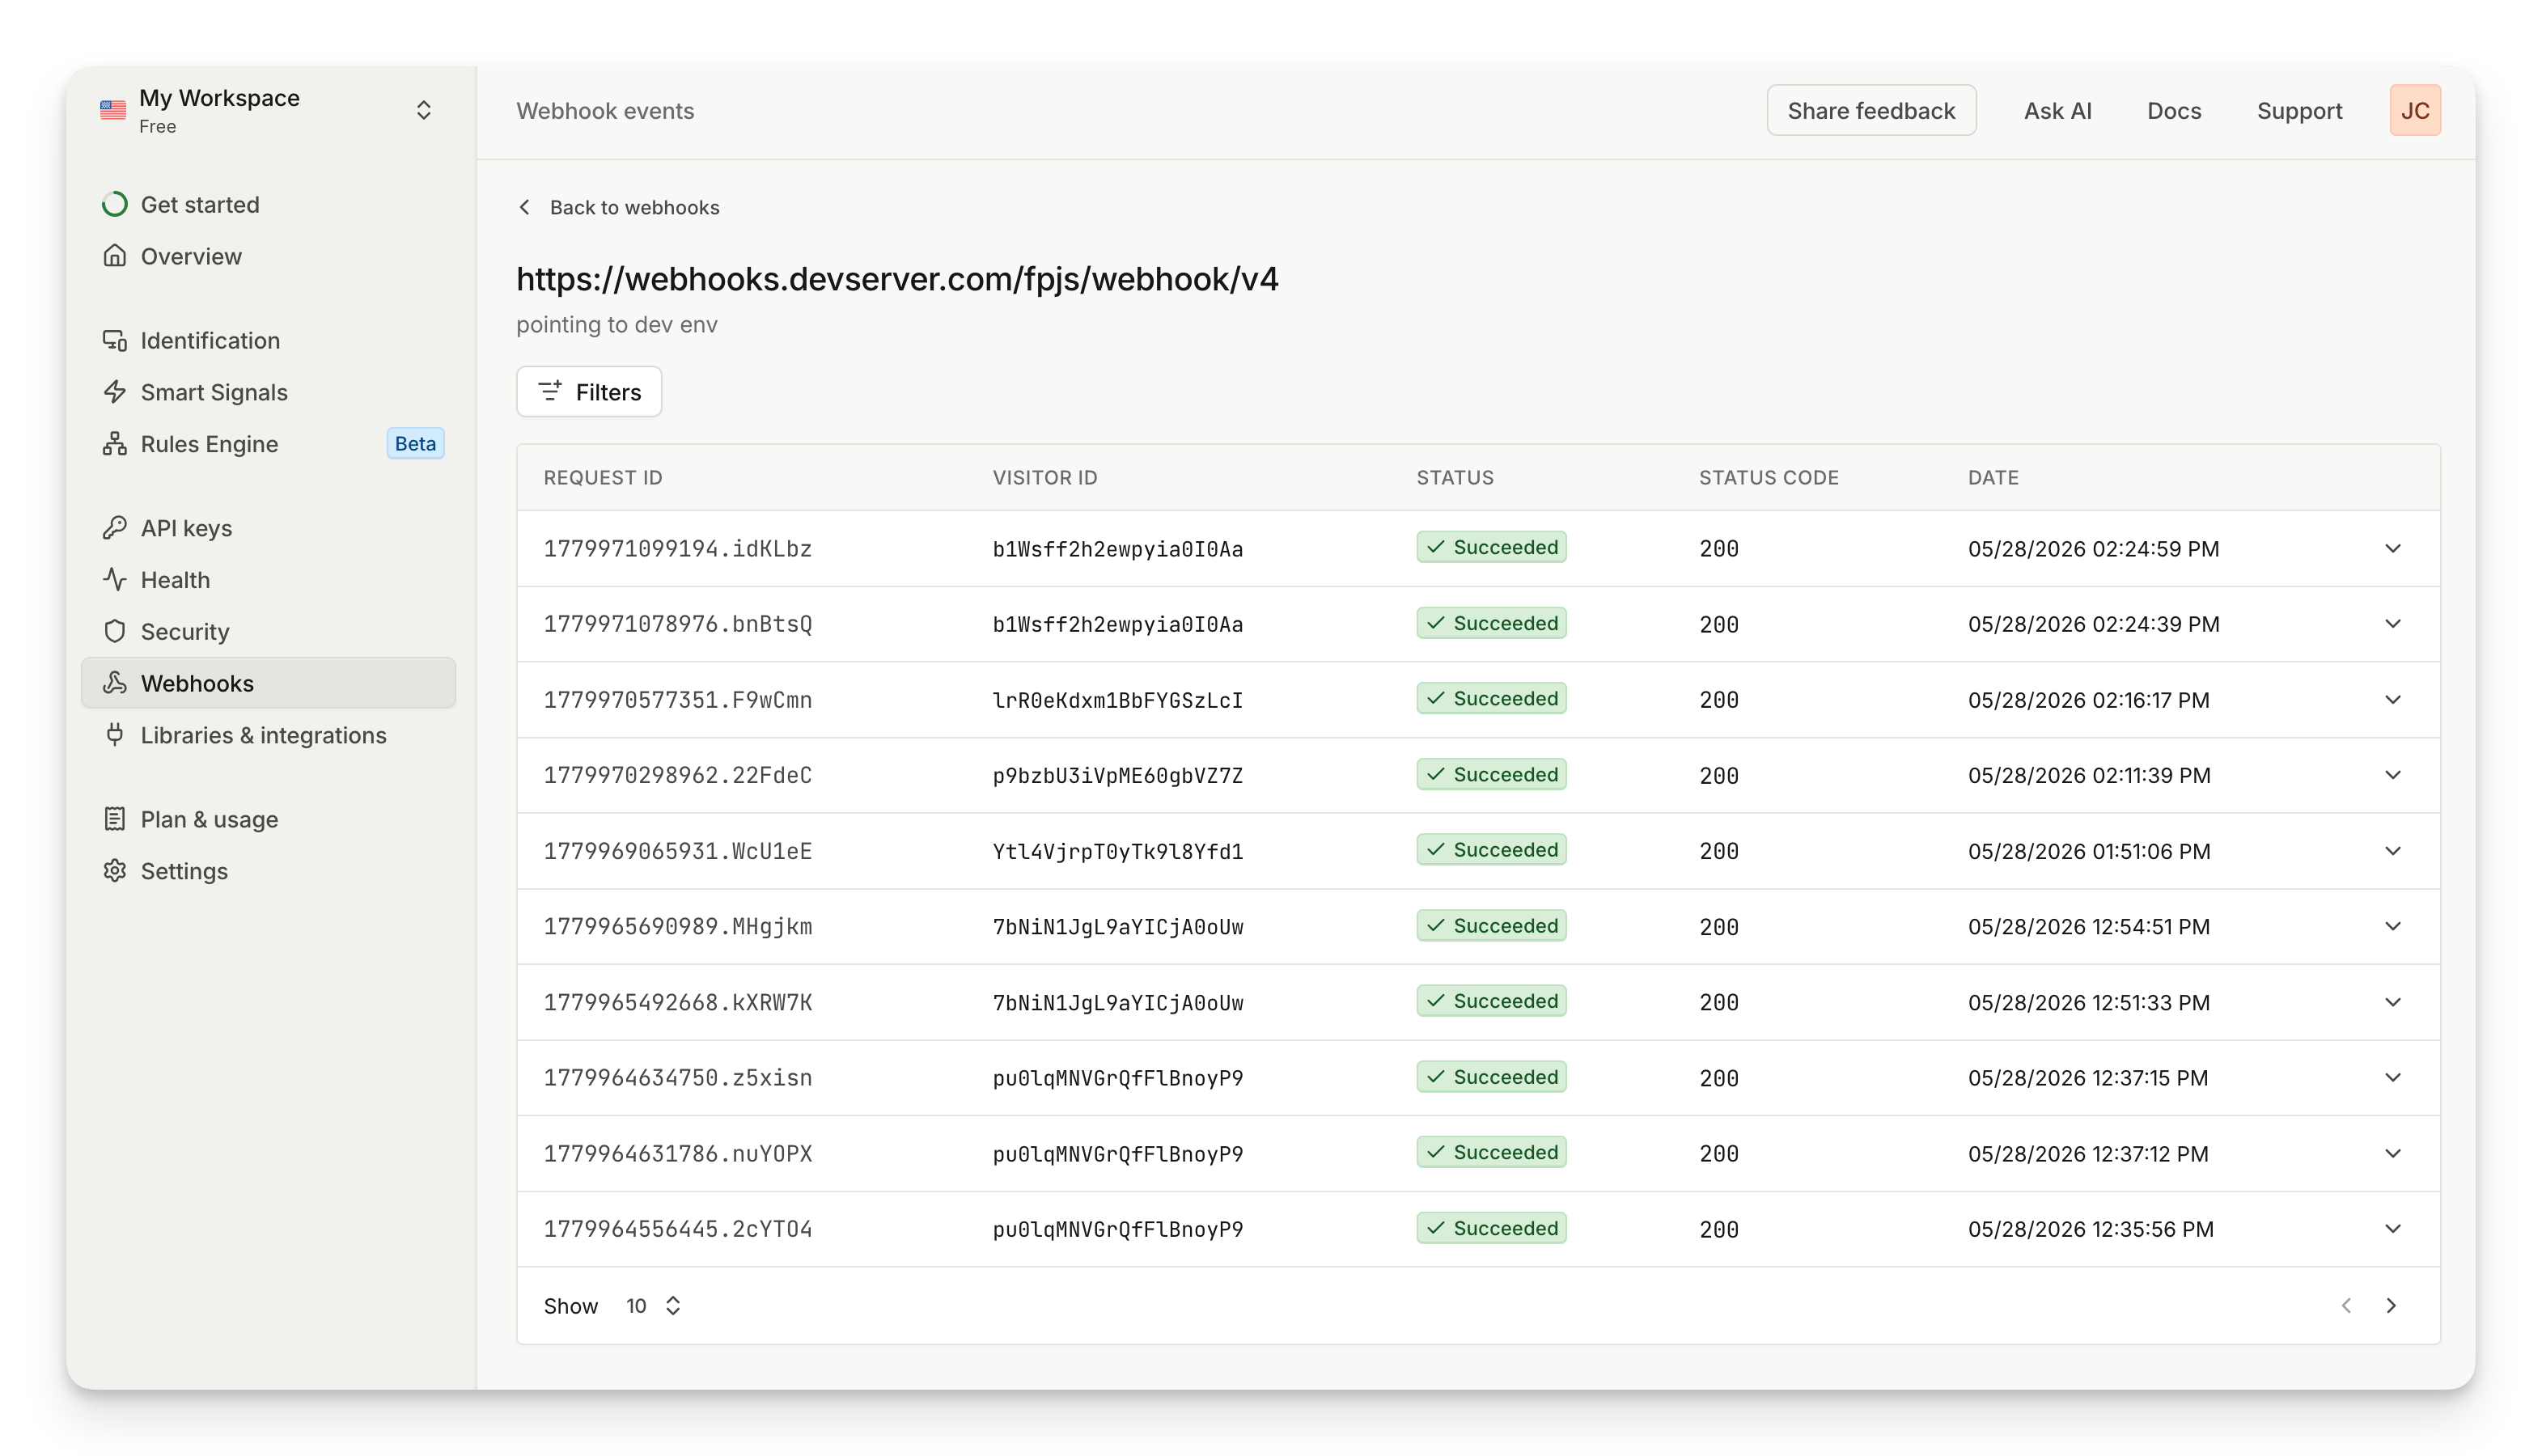Viewport: 2542px width, 1456px height.
Task: Expand the event row 1779970577351.F9wCmn
Action: [2393, 700]
